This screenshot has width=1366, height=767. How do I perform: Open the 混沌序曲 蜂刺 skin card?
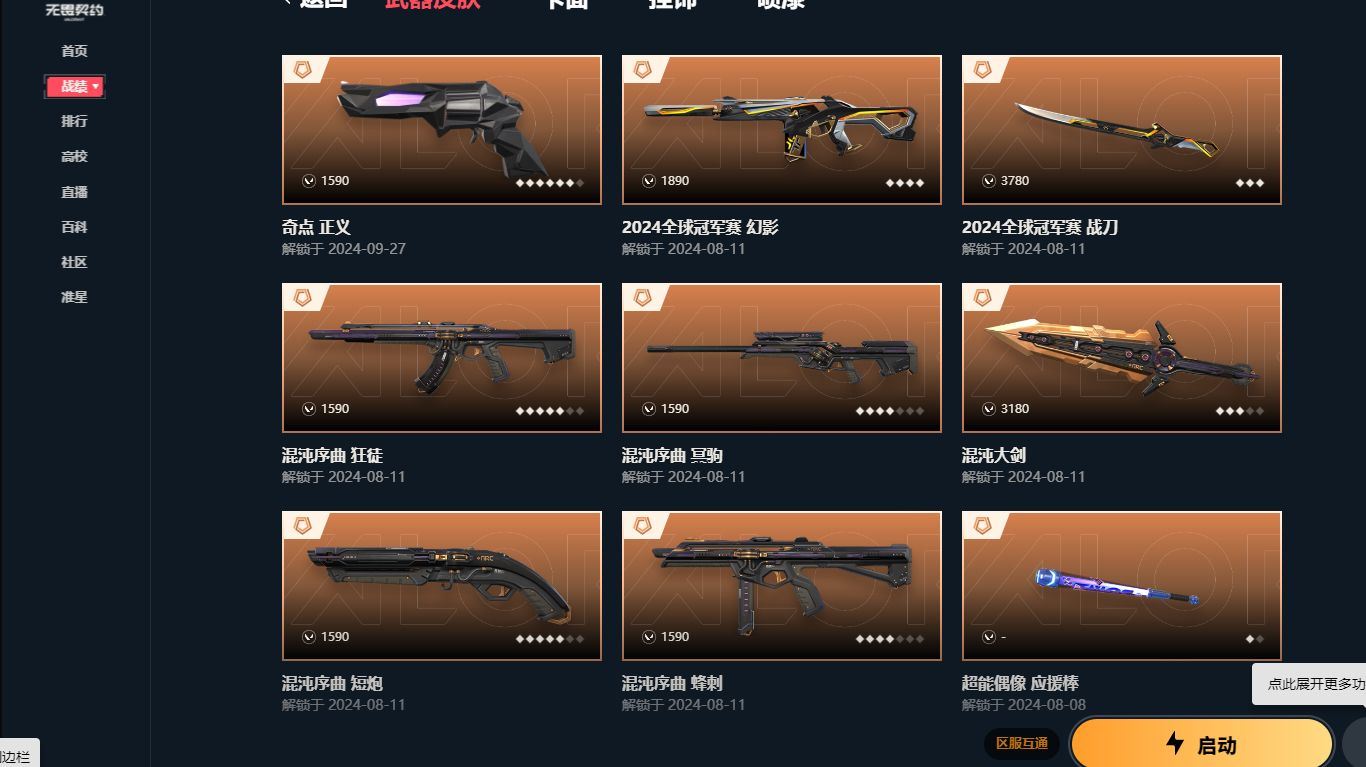[x=782, y=586]
